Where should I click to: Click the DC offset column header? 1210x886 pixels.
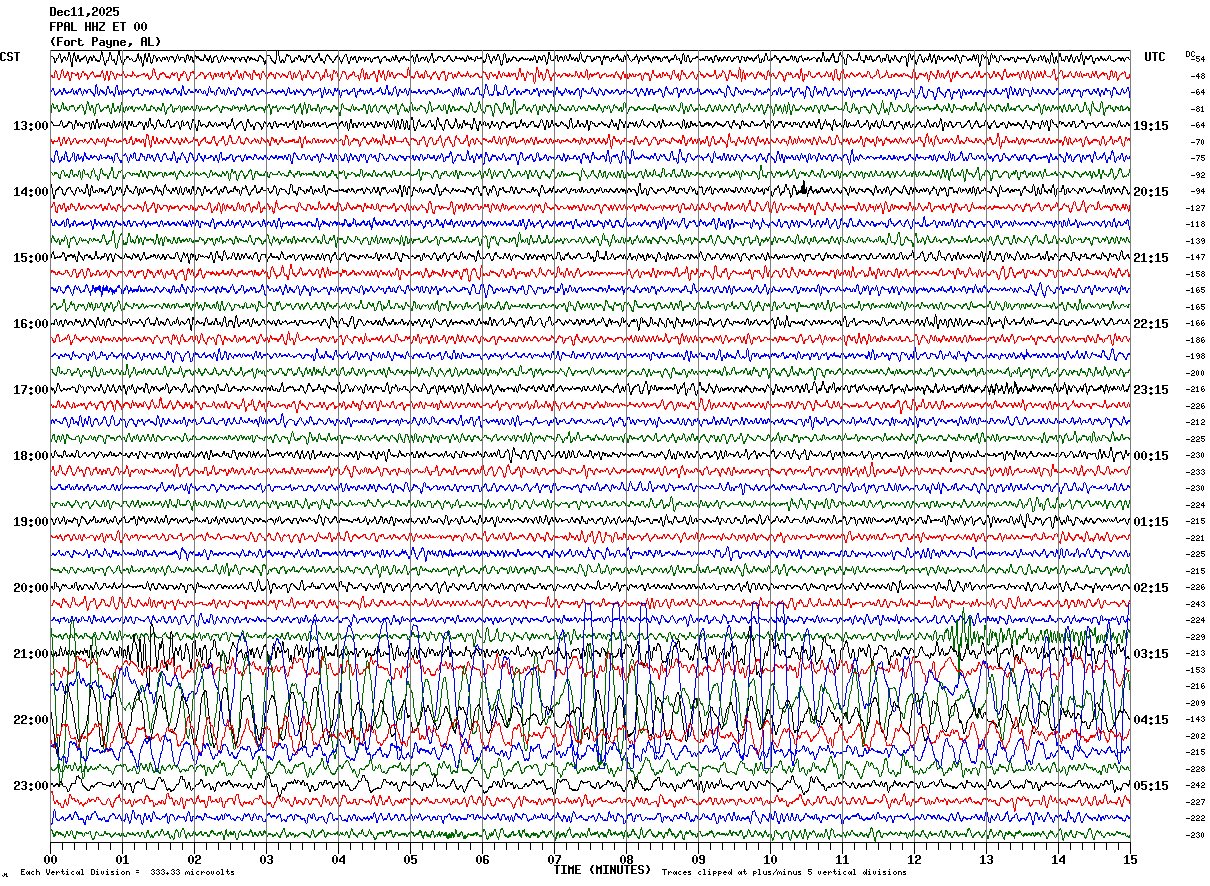point(1190,54)
